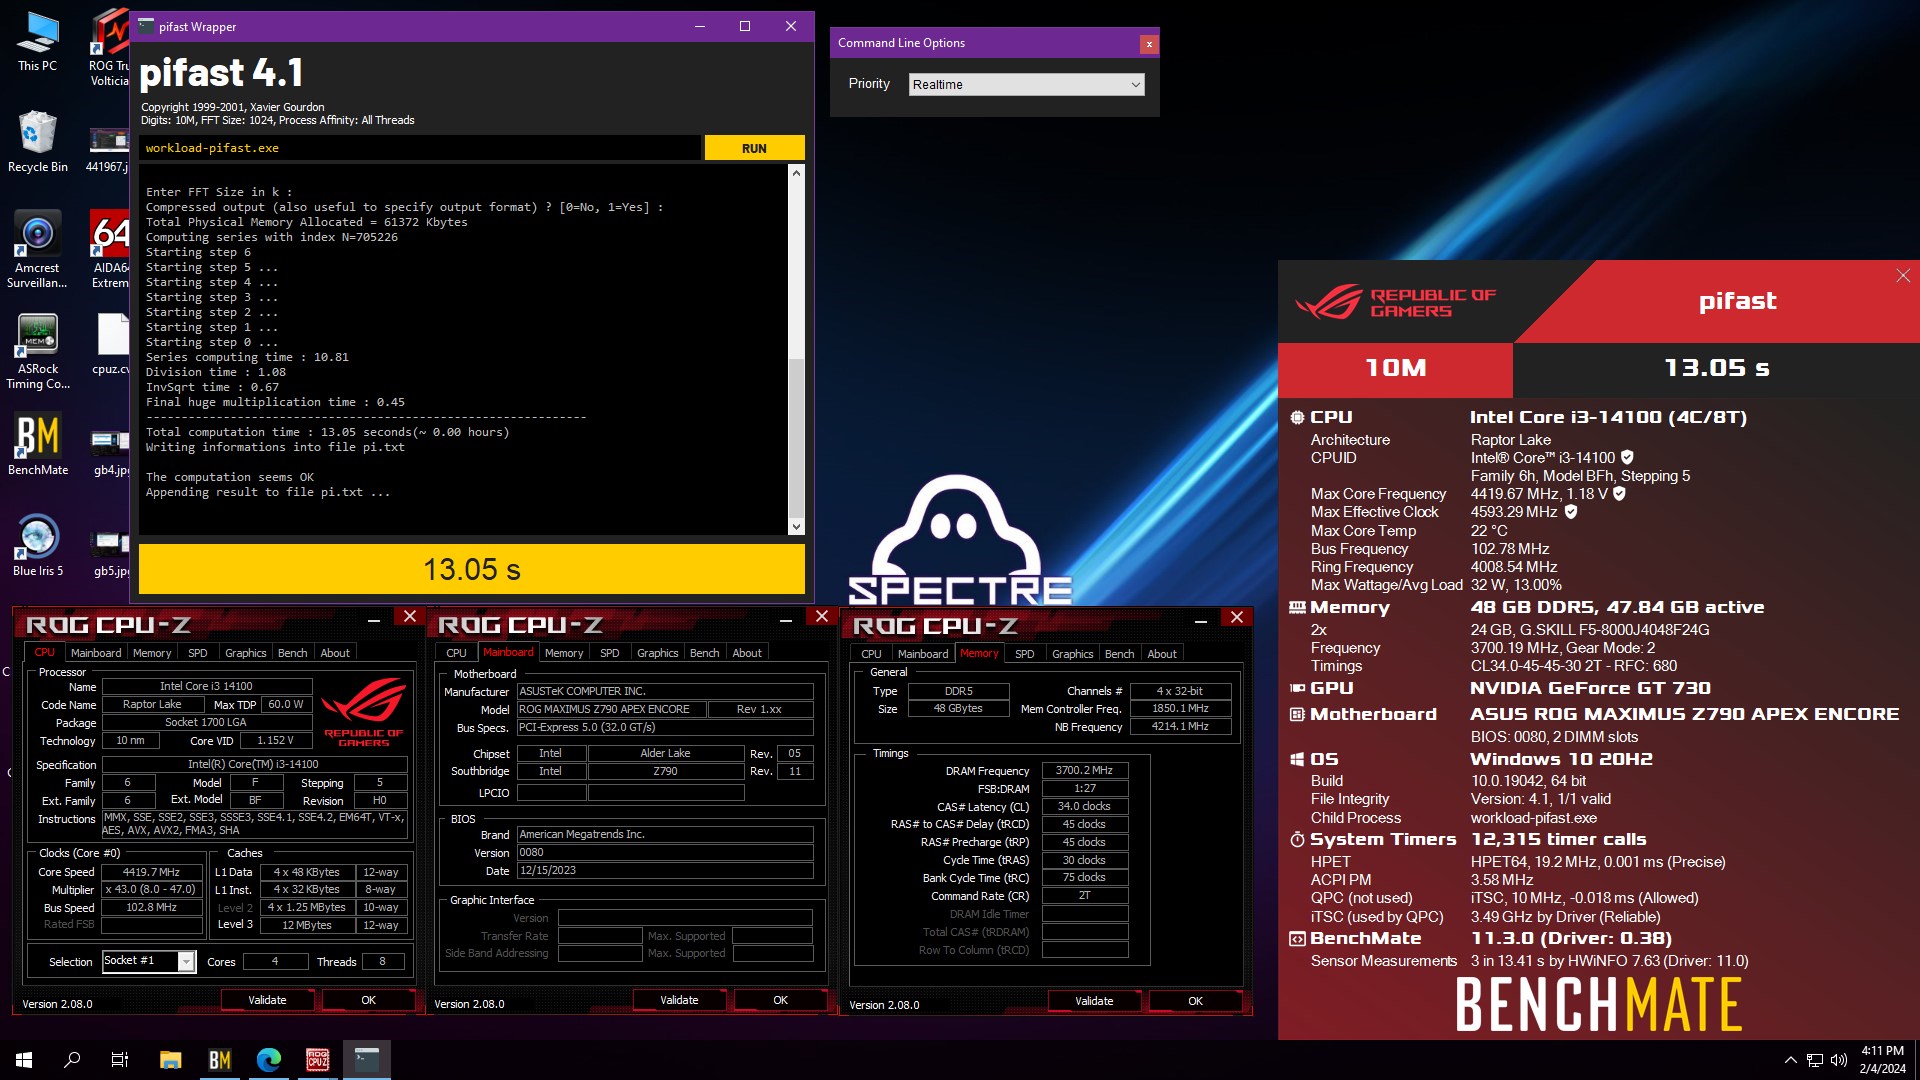
Task: Click Validate in right CPU-Z window
Action: [1094, 1001]
